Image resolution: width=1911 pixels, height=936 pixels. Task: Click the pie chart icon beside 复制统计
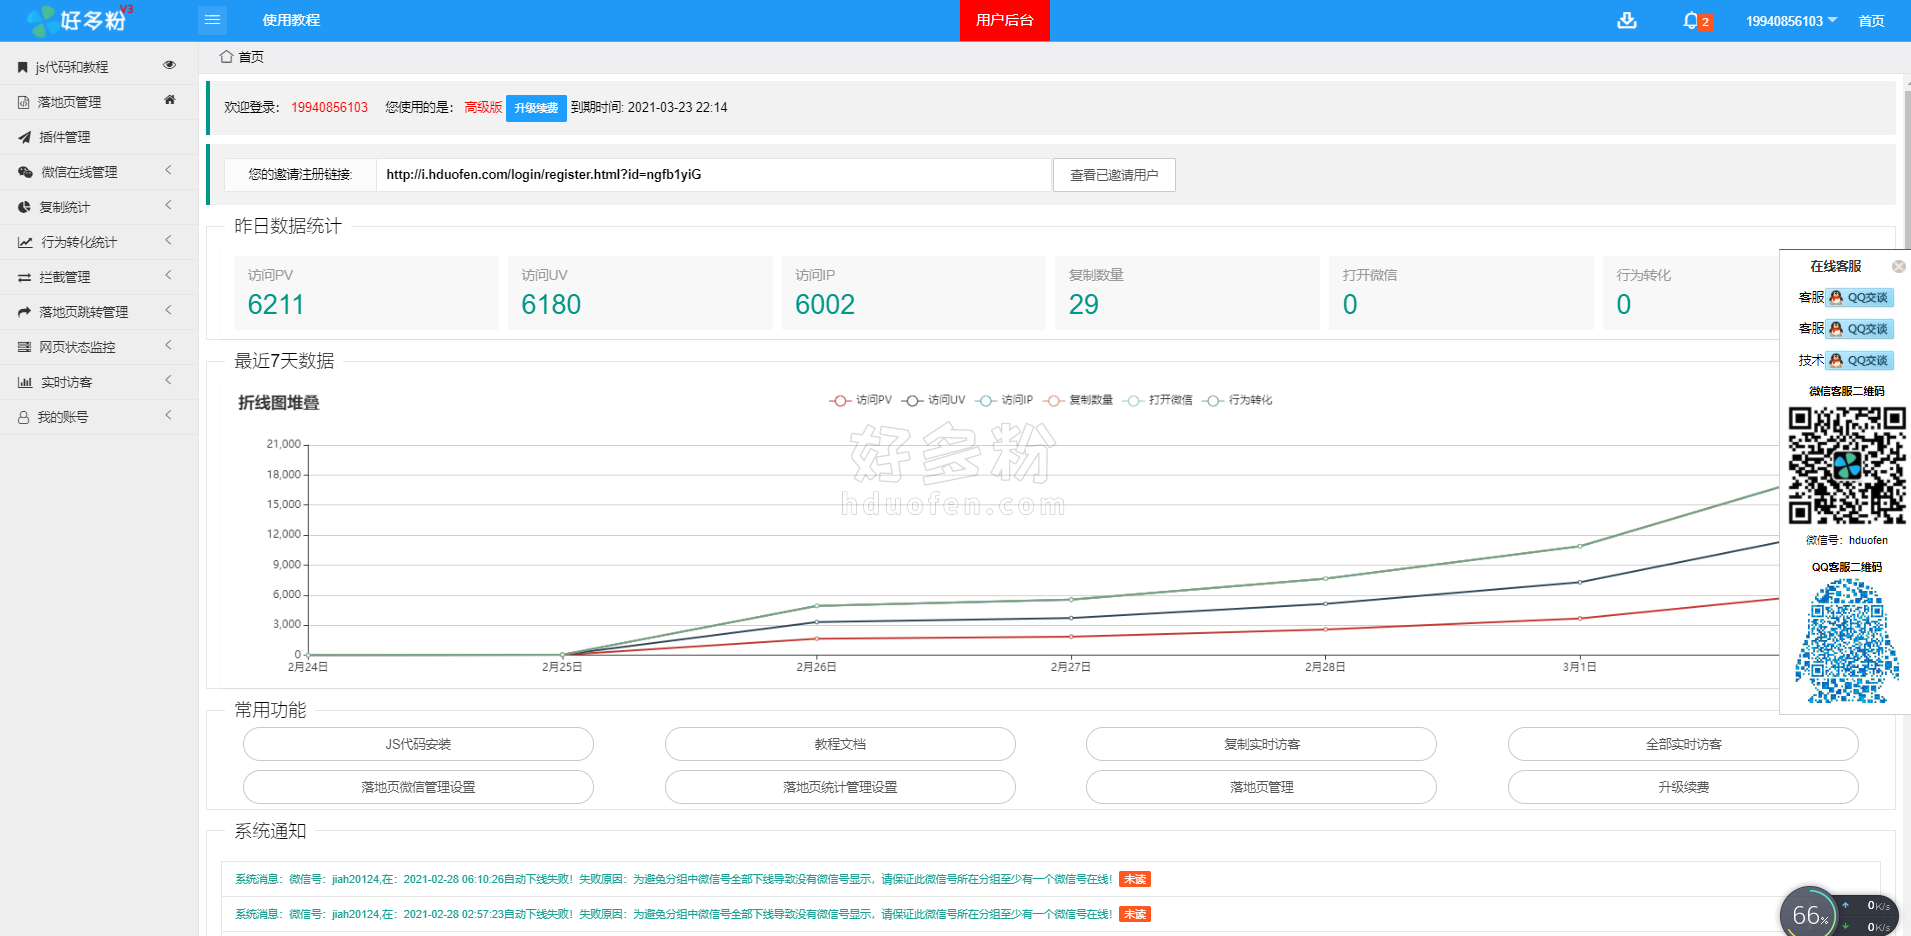tap(24, 207)
